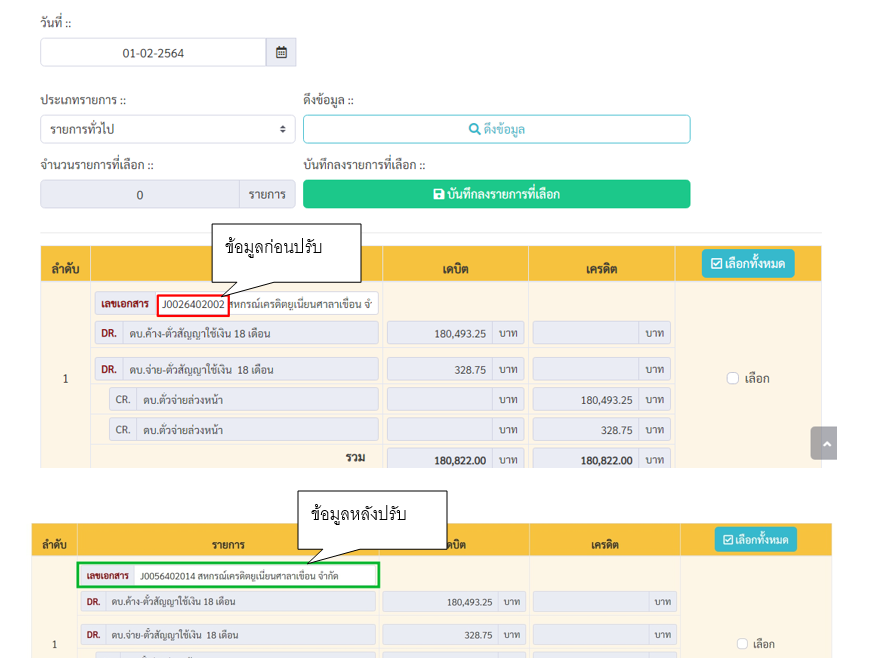Image resolution: width=869 pixels, height=658 pixels.
Task: Click document number J0056402014 in lower table
Action: (168, 576)
